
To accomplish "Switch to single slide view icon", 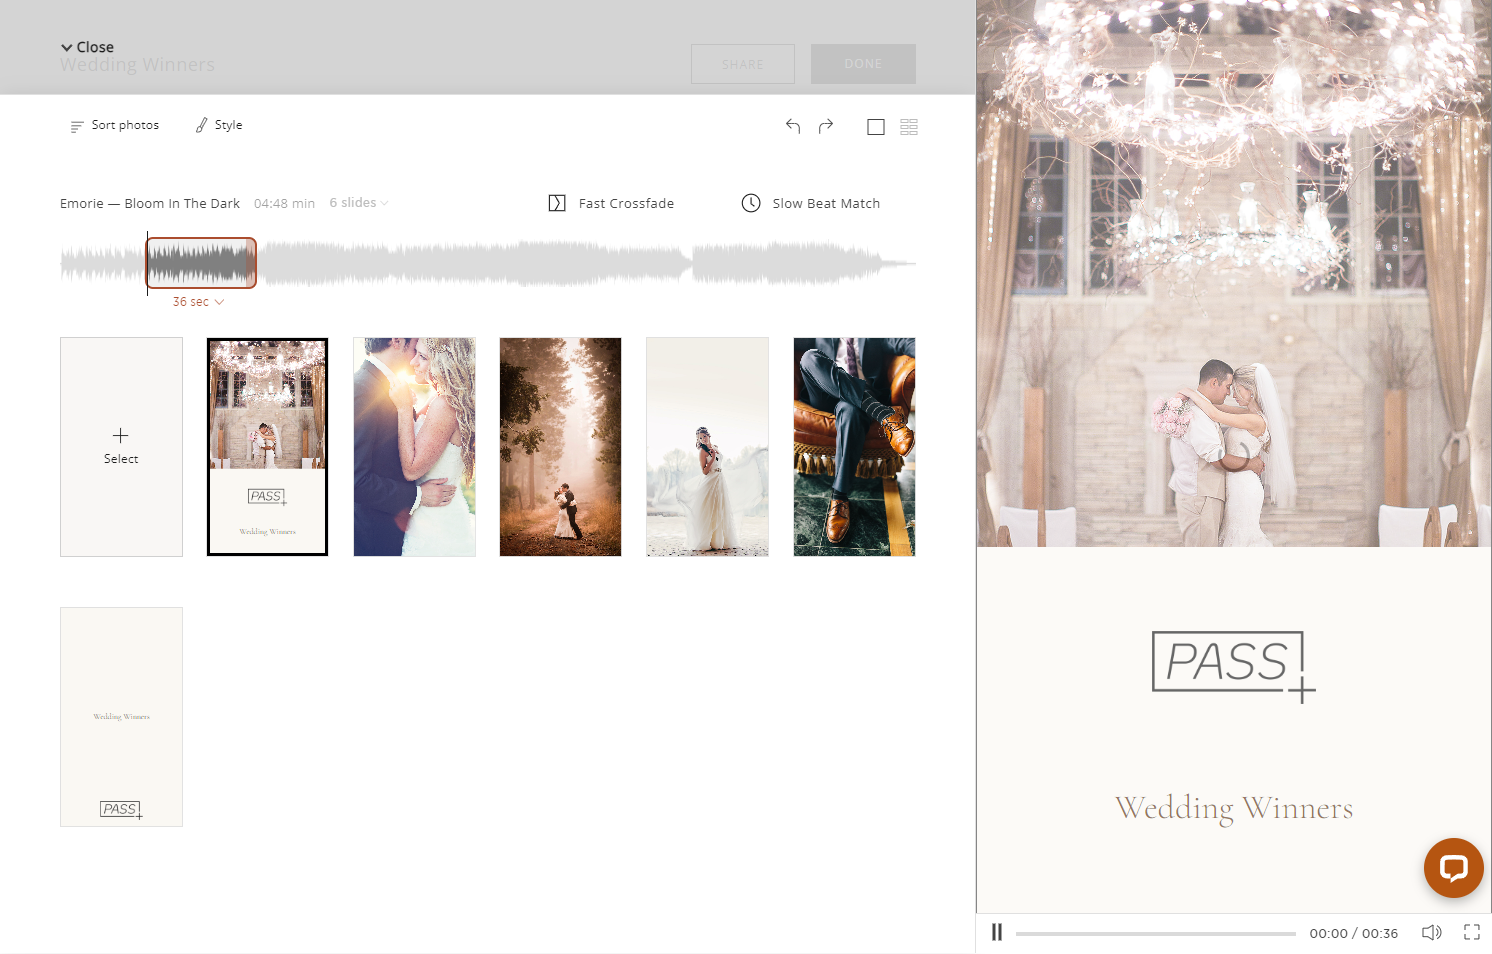I will (876, 127).
